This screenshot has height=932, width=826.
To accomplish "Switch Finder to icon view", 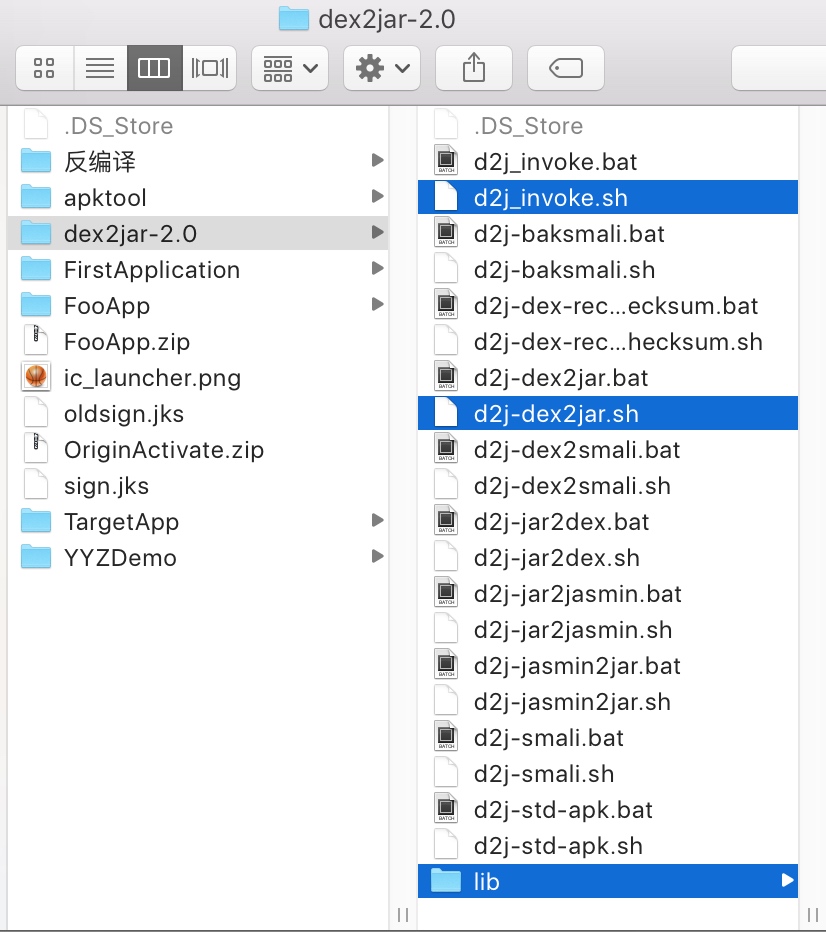I will [x=44, y=68].
